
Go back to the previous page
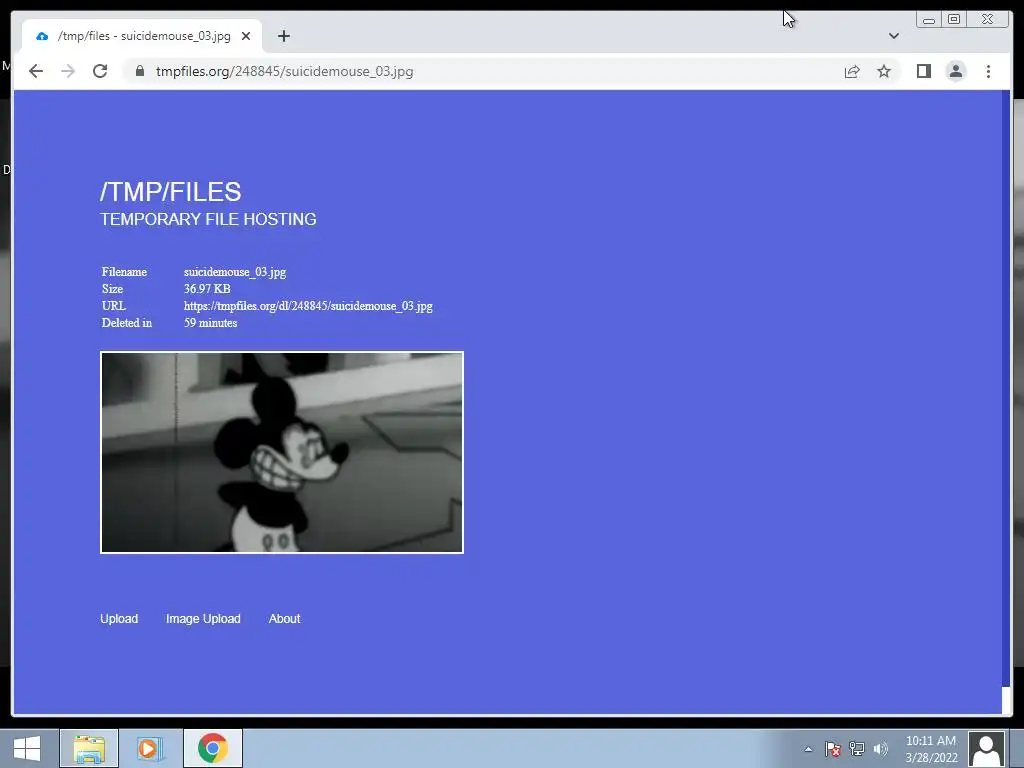(x=36, y=71)
